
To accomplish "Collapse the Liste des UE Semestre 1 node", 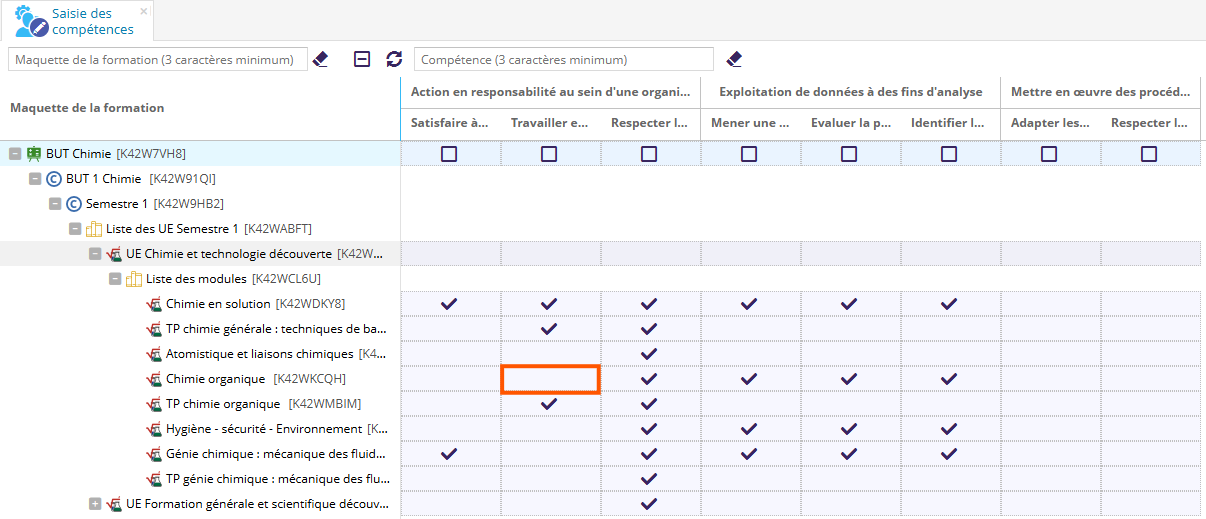I will [75, 229].
